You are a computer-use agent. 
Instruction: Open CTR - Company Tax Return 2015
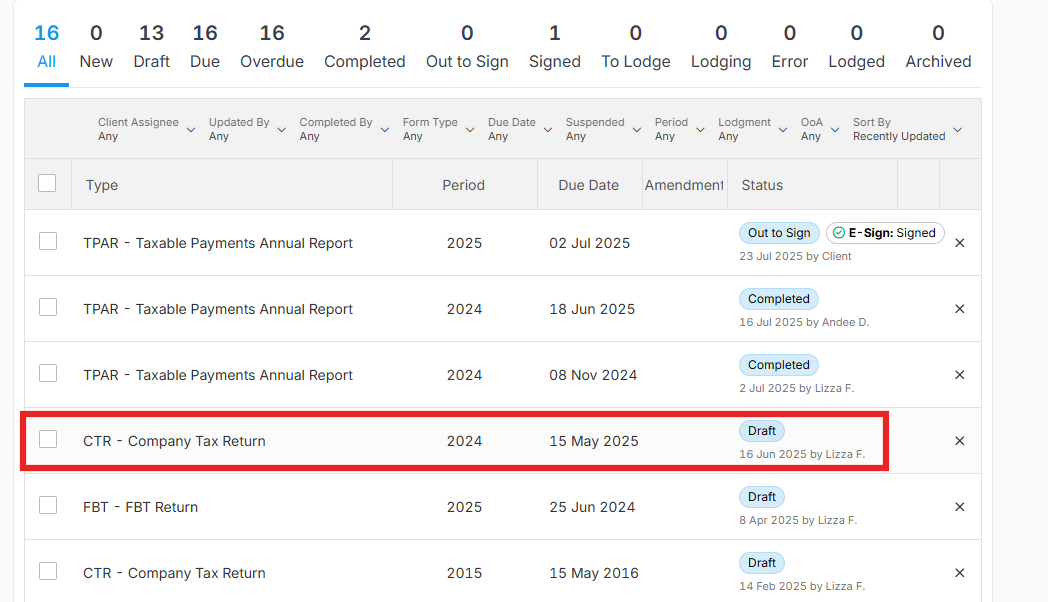174,573
